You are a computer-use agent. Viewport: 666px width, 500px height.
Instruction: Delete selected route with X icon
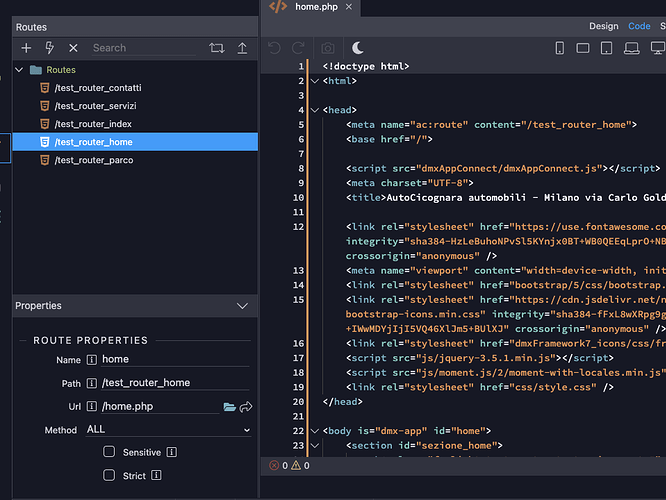pyautogui.click(x=73, y=48)
